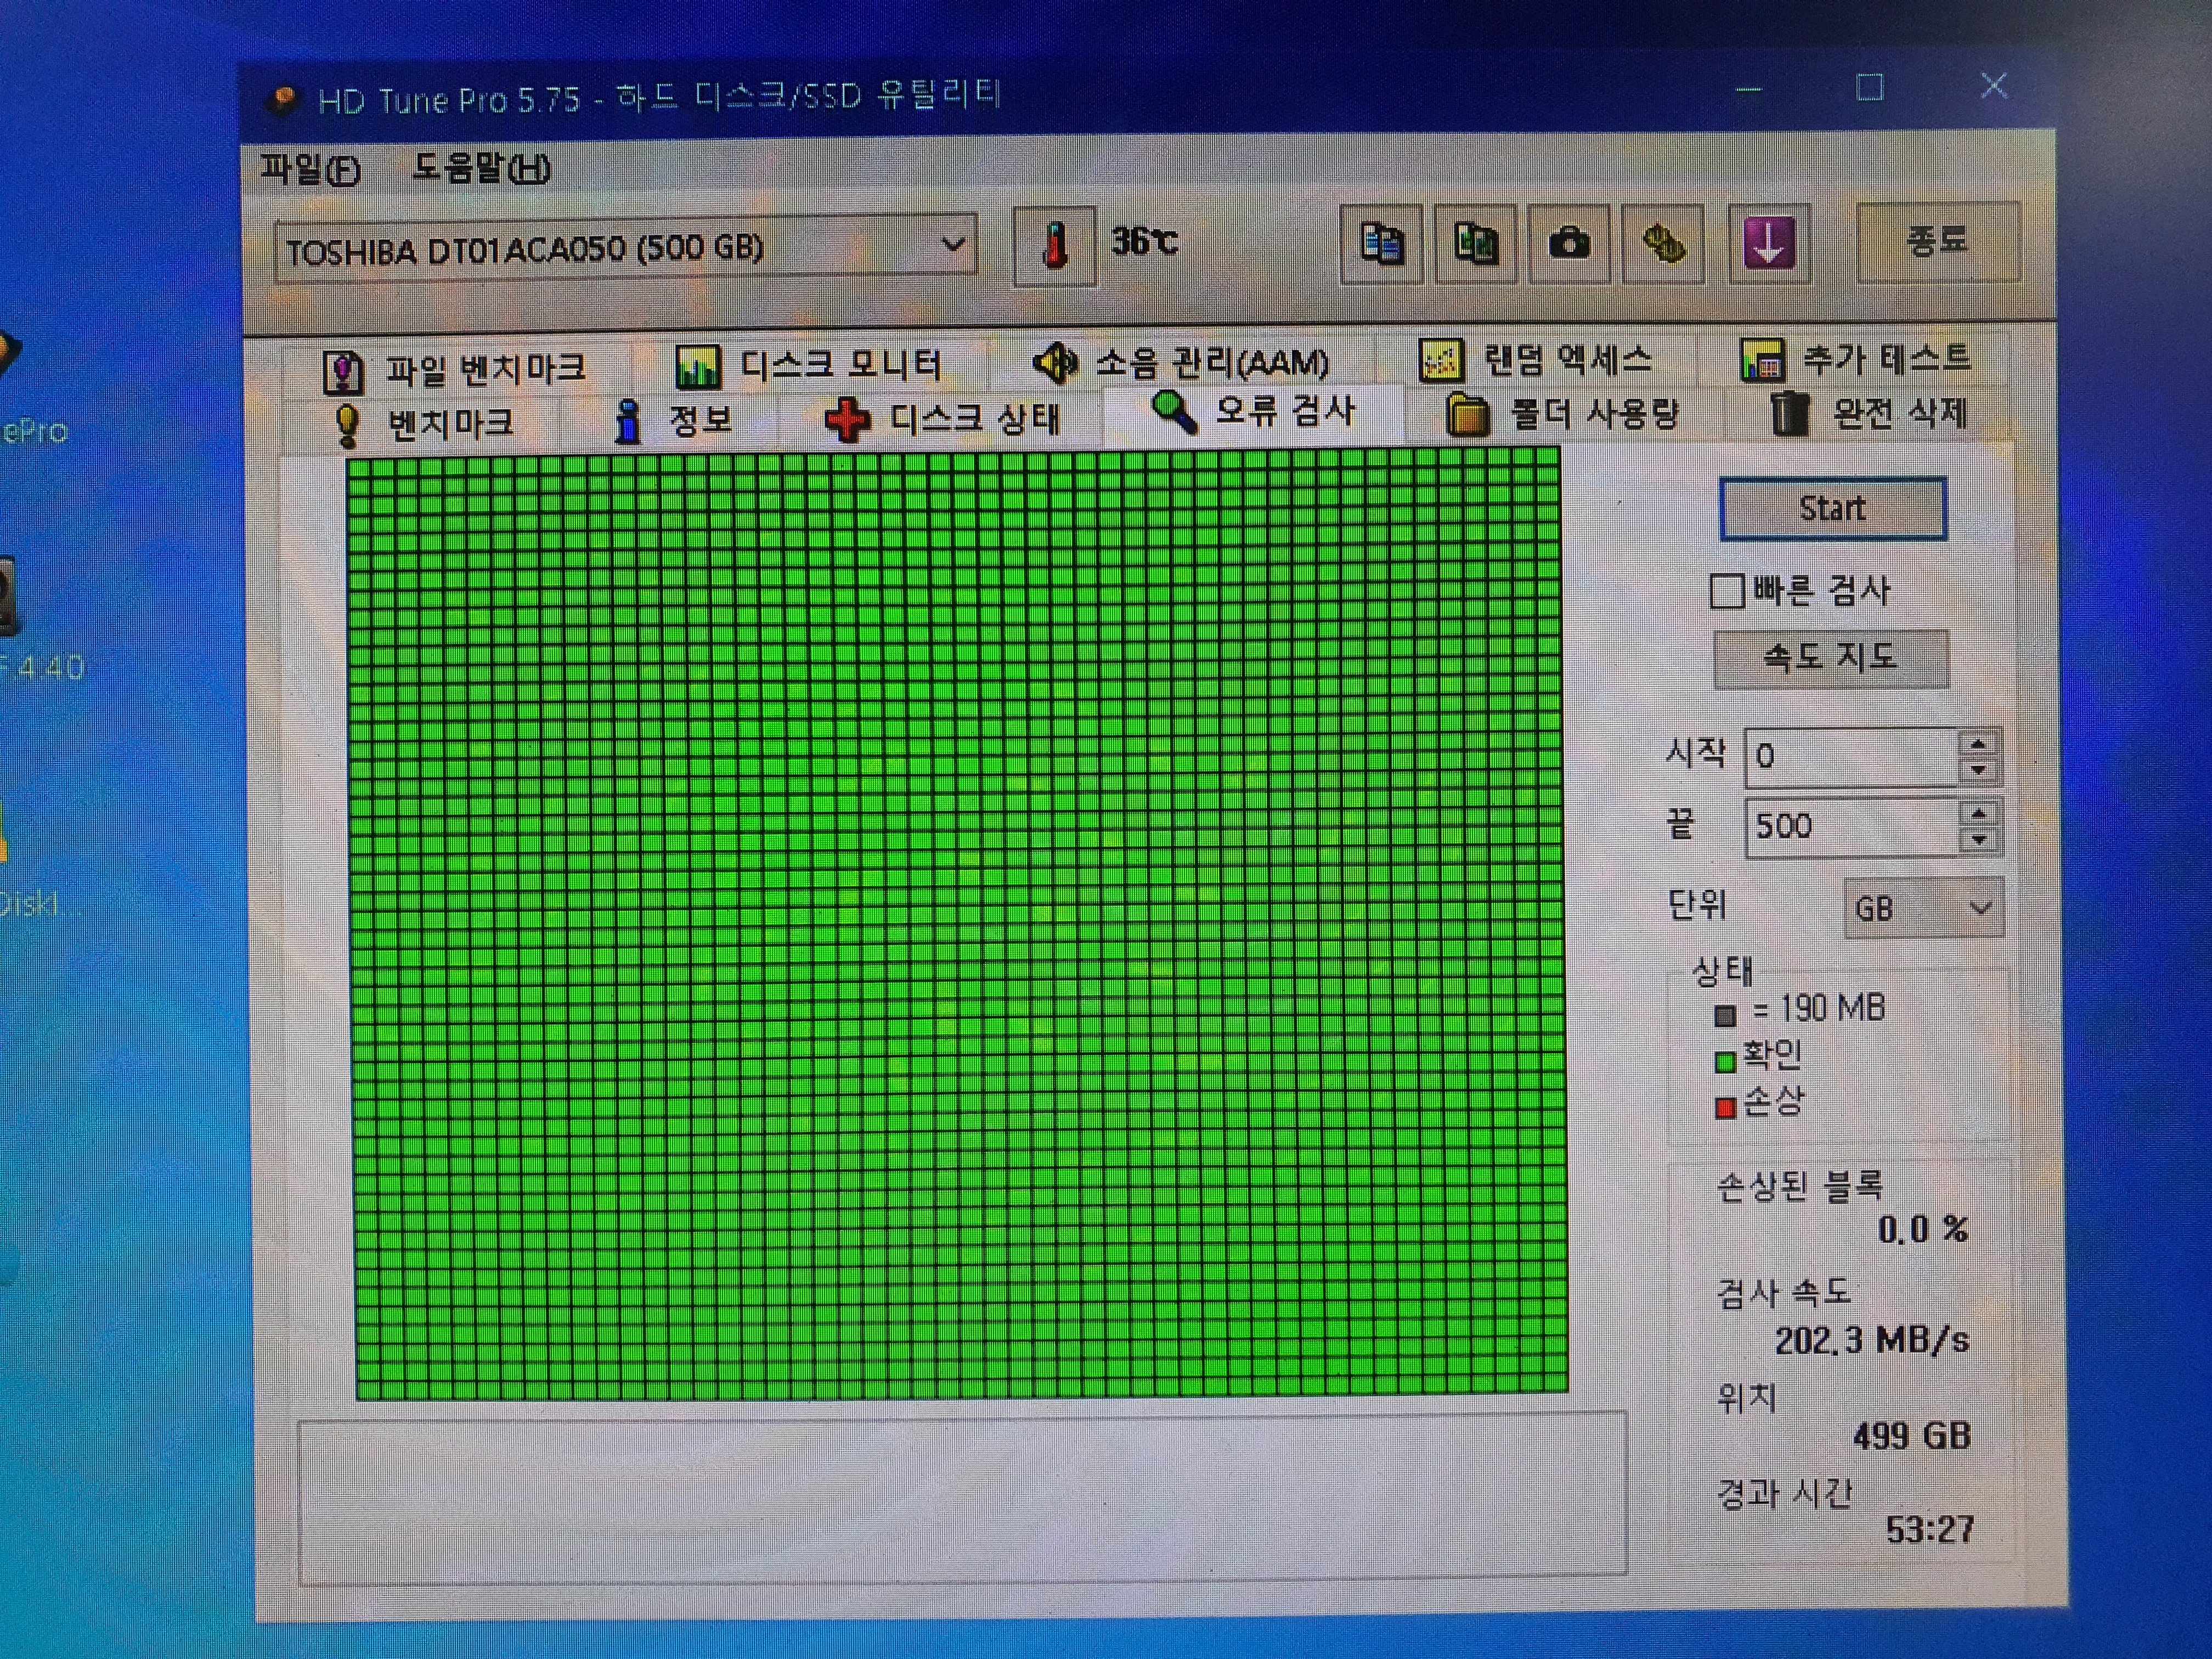Click the 시작 value input field
This screenshot has width=2212, height=1659.
1852,757
